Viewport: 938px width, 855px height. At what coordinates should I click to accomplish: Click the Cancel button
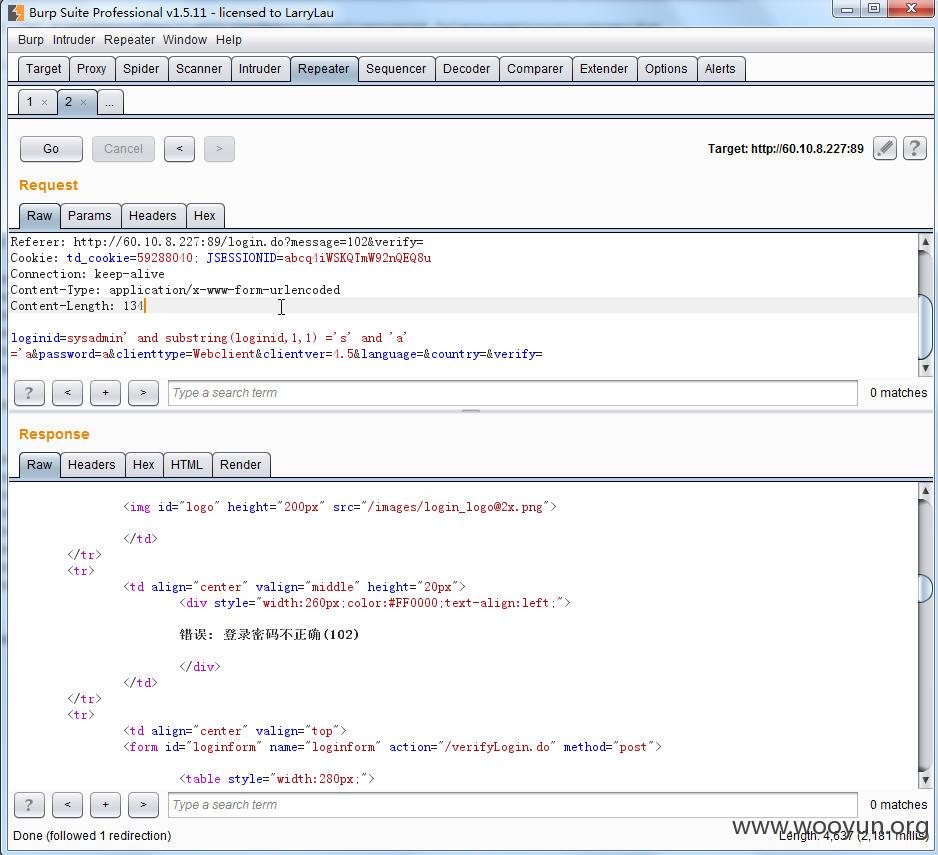[123, 149]
